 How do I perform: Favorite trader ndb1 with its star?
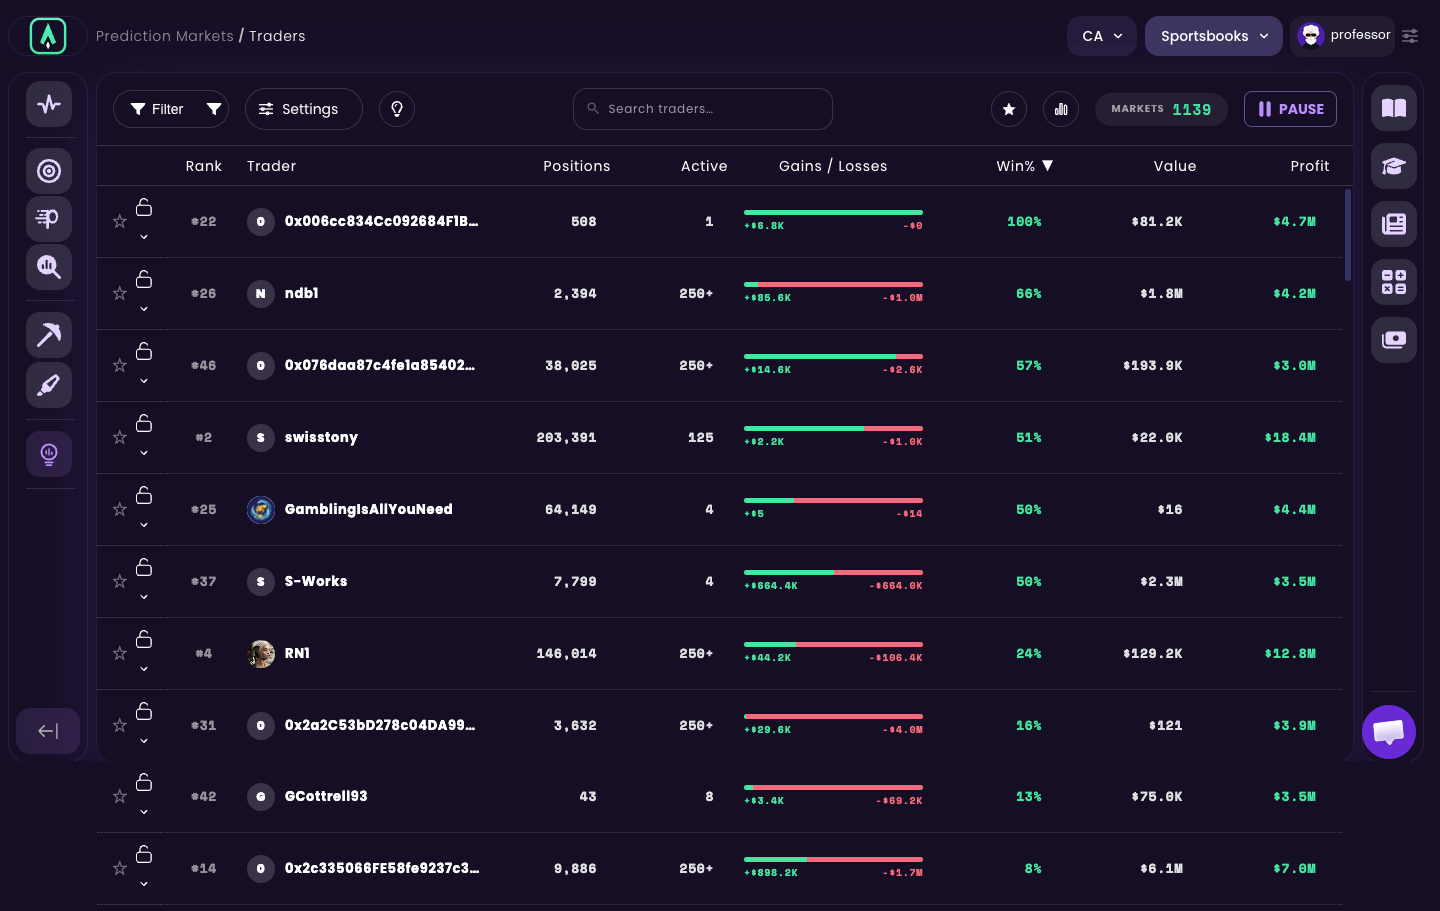click(120, 293)
